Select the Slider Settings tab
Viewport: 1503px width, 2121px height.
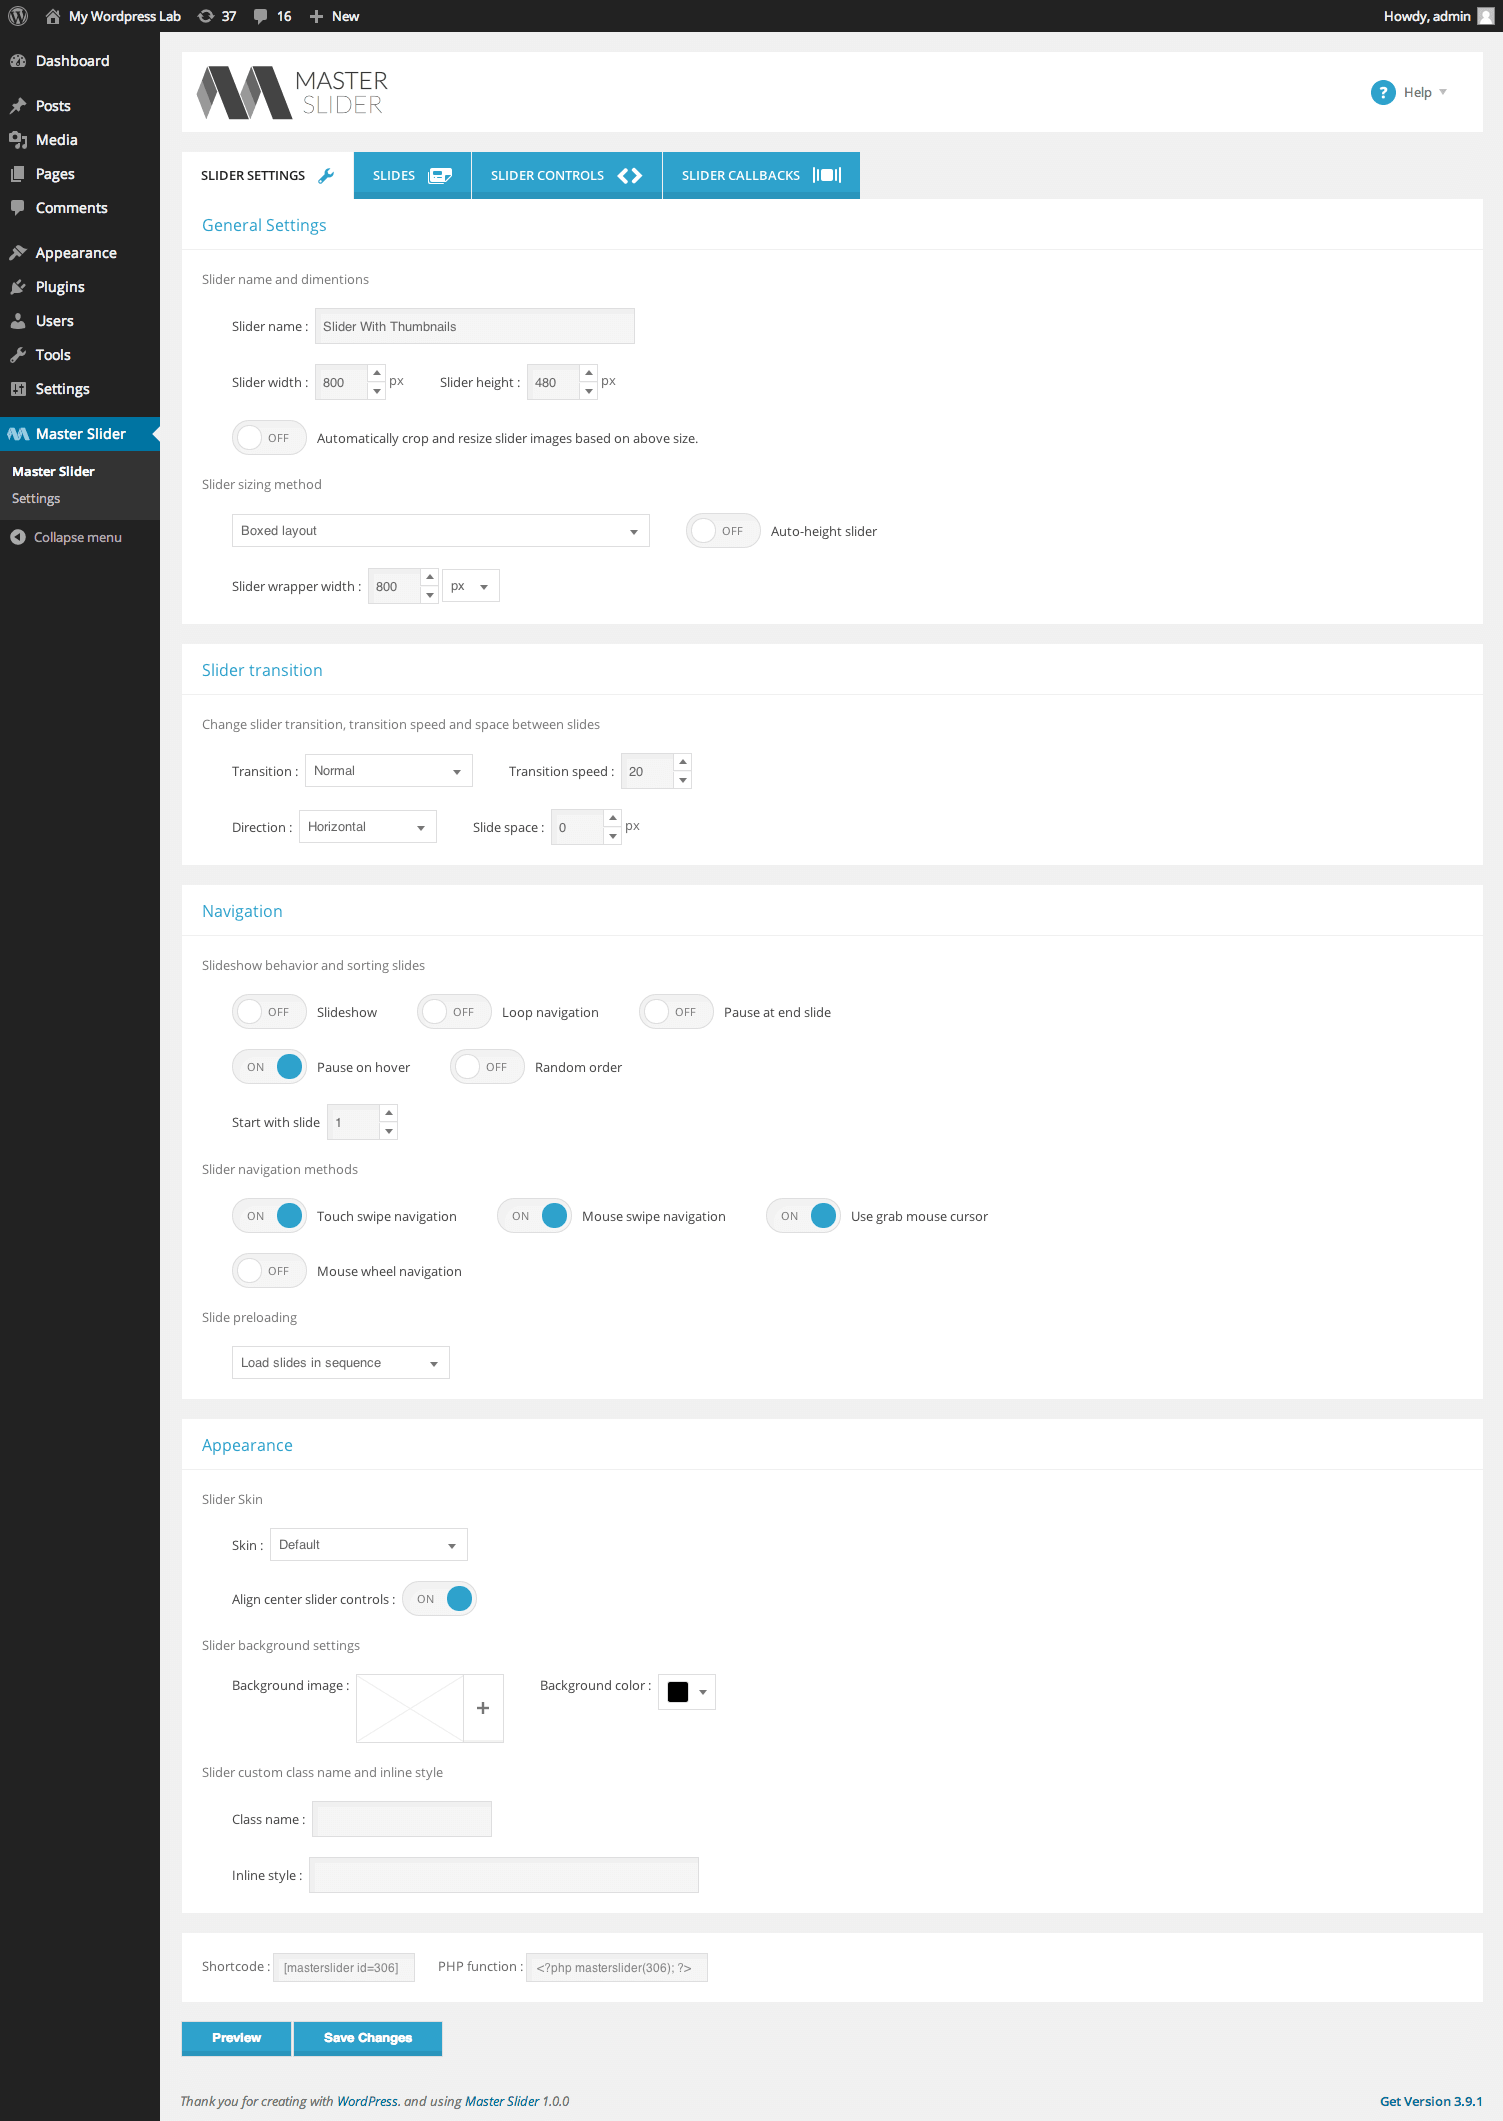(268, 175)
